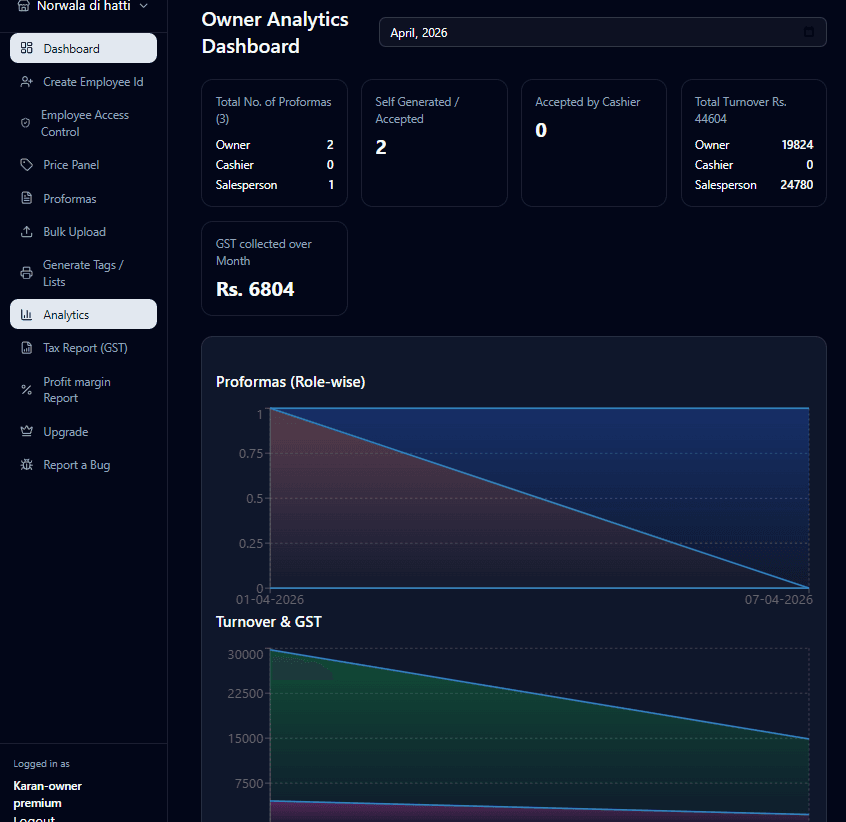Click the Price Panel tag icon
846x822 pixels.
pos(27,165)
